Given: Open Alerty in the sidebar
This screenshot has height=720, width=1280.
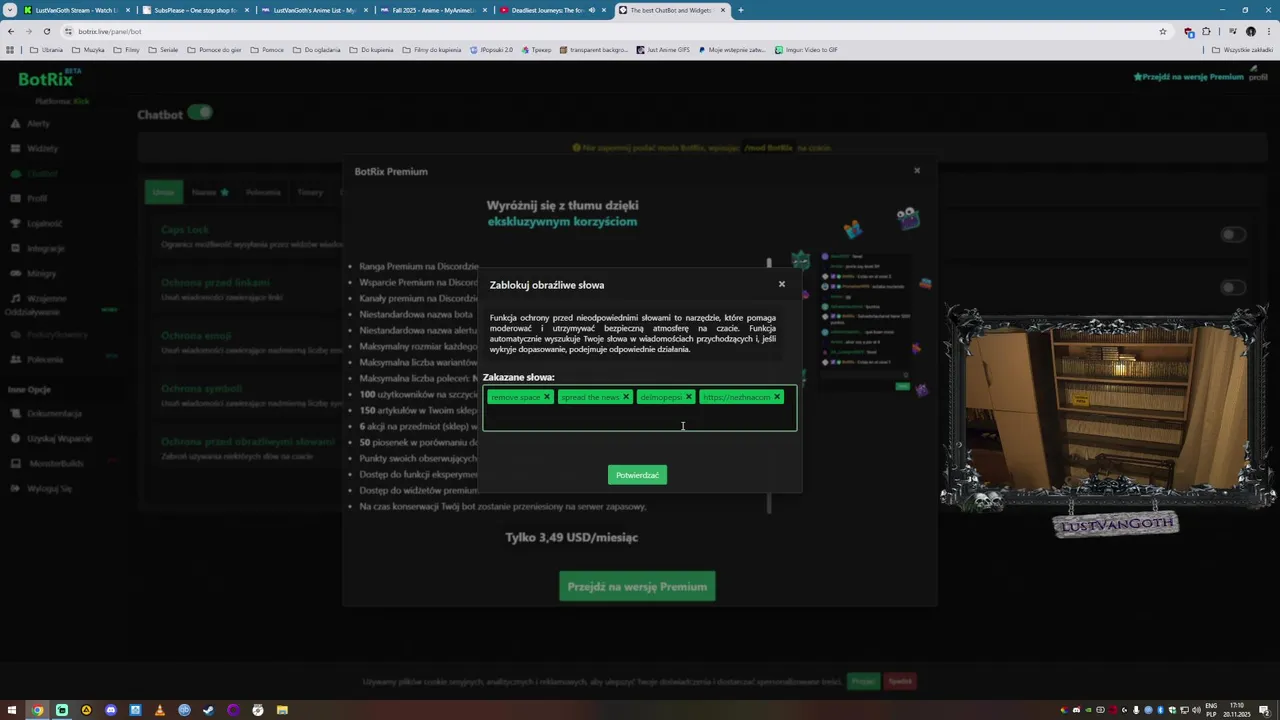Looking at the screenshot, I should pyautogui.click(x=30, y=123).
